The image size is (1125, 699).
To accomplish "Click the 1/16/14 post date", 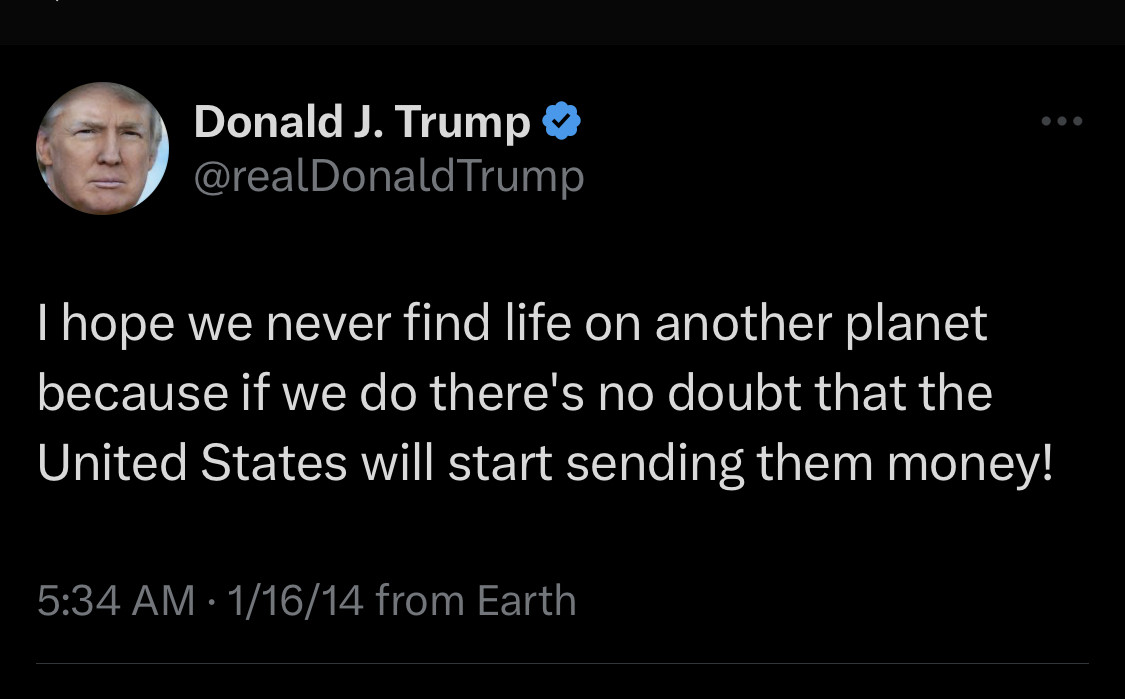I will pyautogui.click(x=295, y=601).
